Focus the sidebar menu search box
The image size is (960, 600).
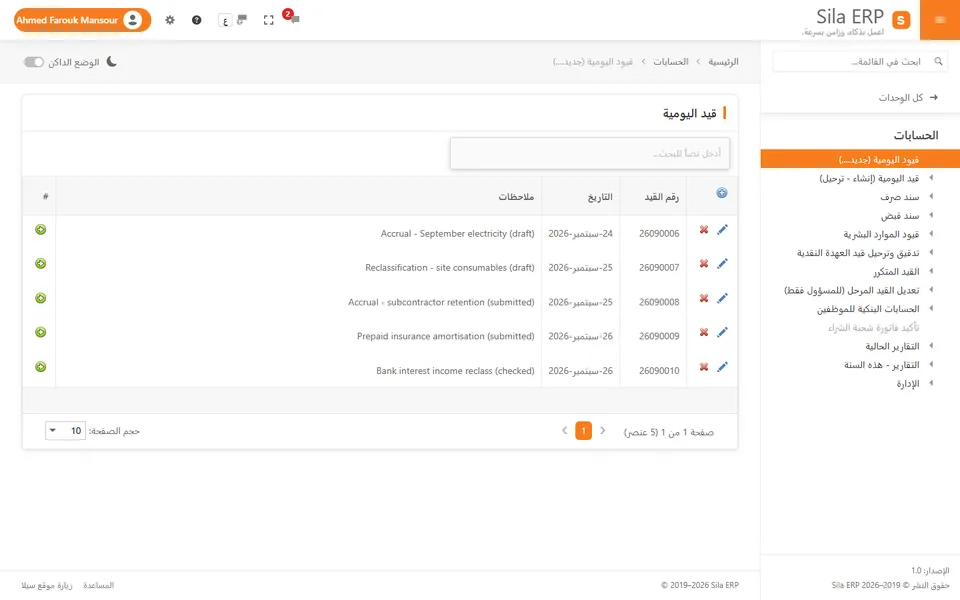[x=860, y=62]
